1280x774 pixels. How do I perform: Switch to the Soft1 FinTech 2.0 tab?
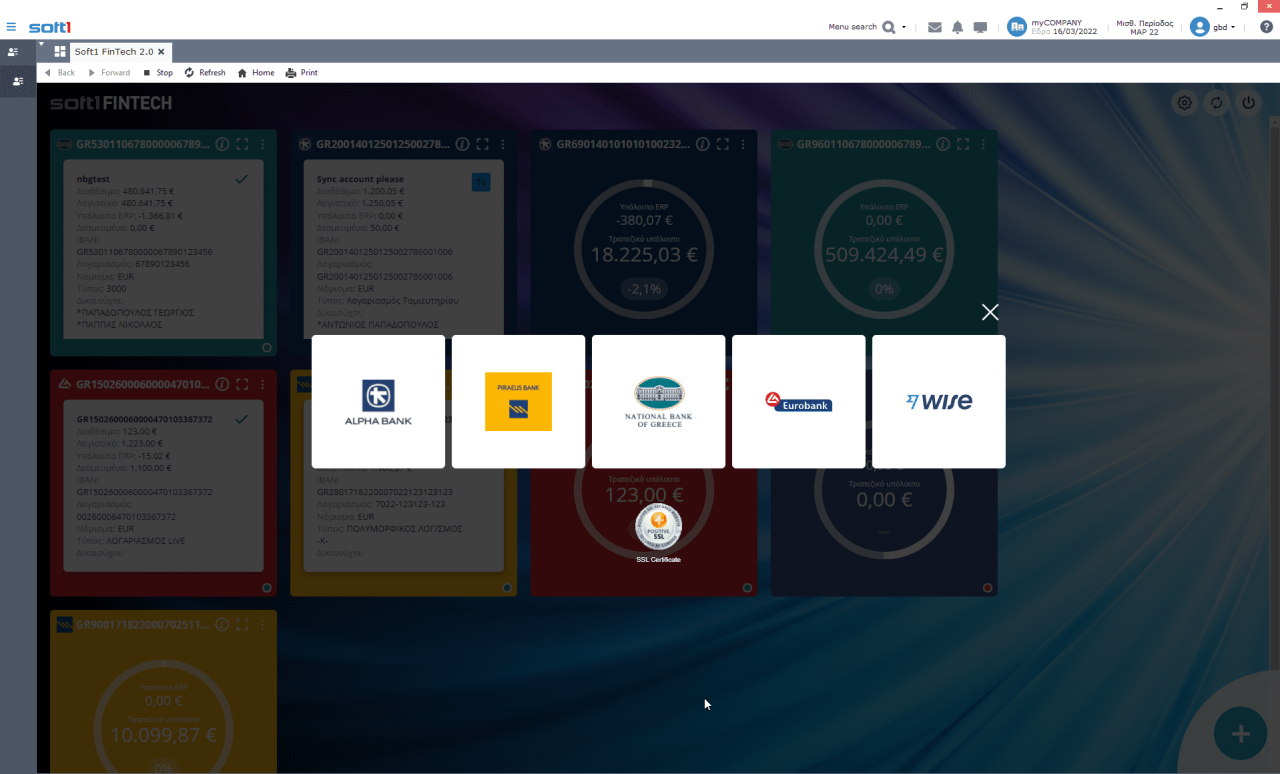(x=113, y=51)
